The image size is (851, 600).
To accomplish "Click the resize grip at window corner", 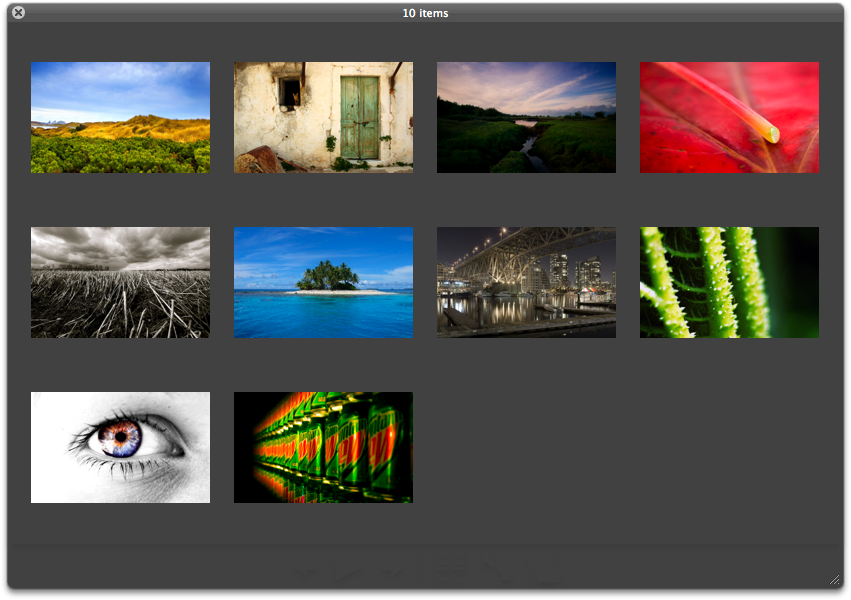I will [x=834, y=579].
